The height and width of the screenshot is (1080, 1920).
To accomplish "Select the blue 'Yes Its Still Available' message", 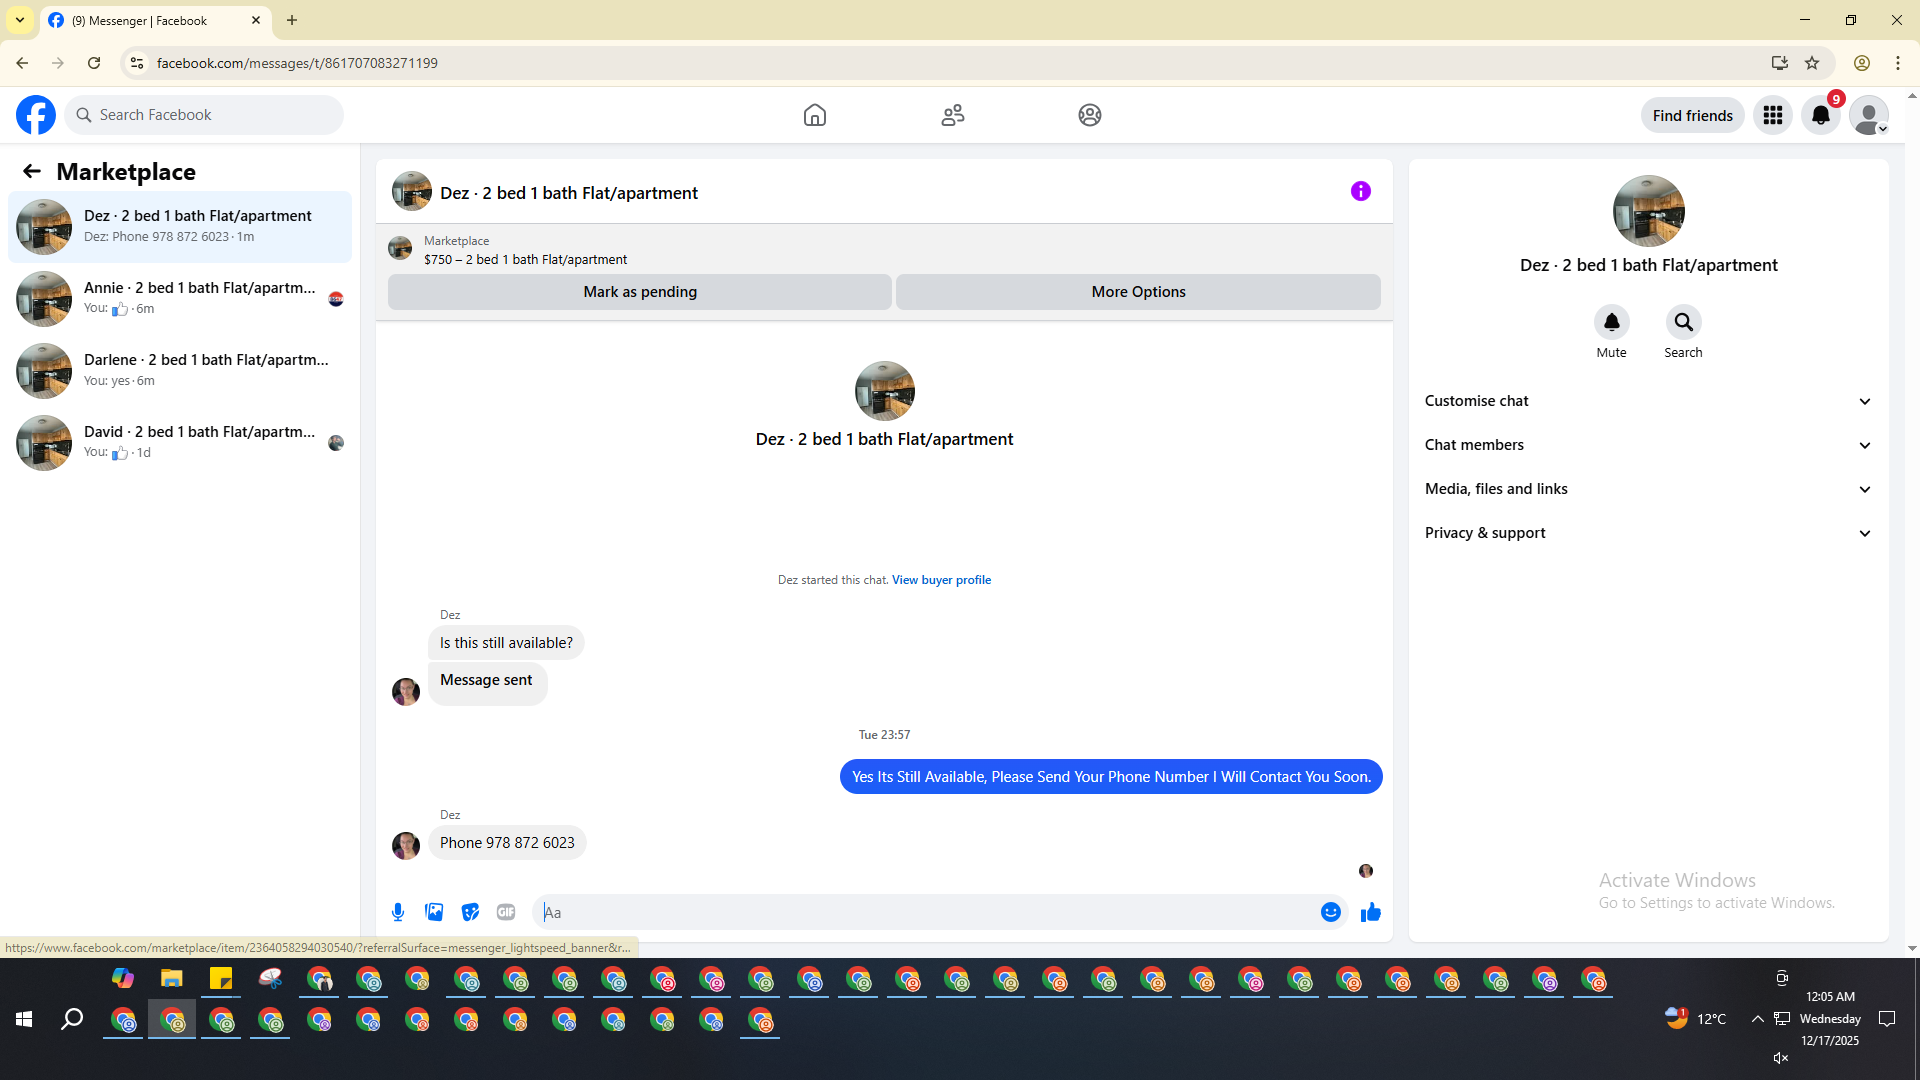I will pos(1111,777).
